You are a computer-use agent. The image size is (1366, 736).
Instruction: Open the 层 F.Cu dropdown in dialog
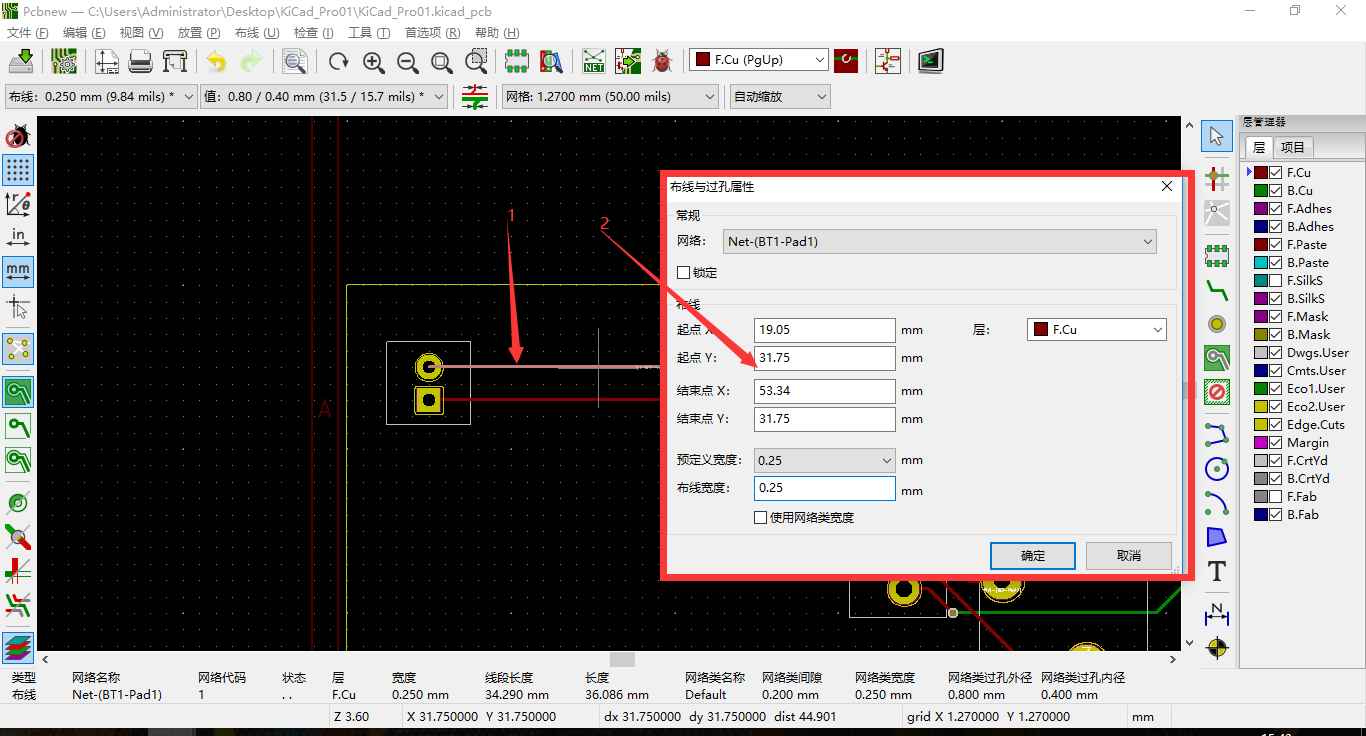click(x=1097, y=329)
